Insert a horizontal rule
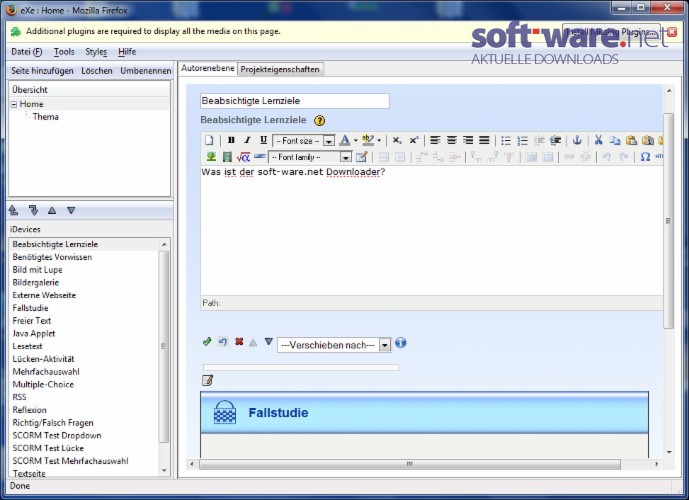 [260, 156]
